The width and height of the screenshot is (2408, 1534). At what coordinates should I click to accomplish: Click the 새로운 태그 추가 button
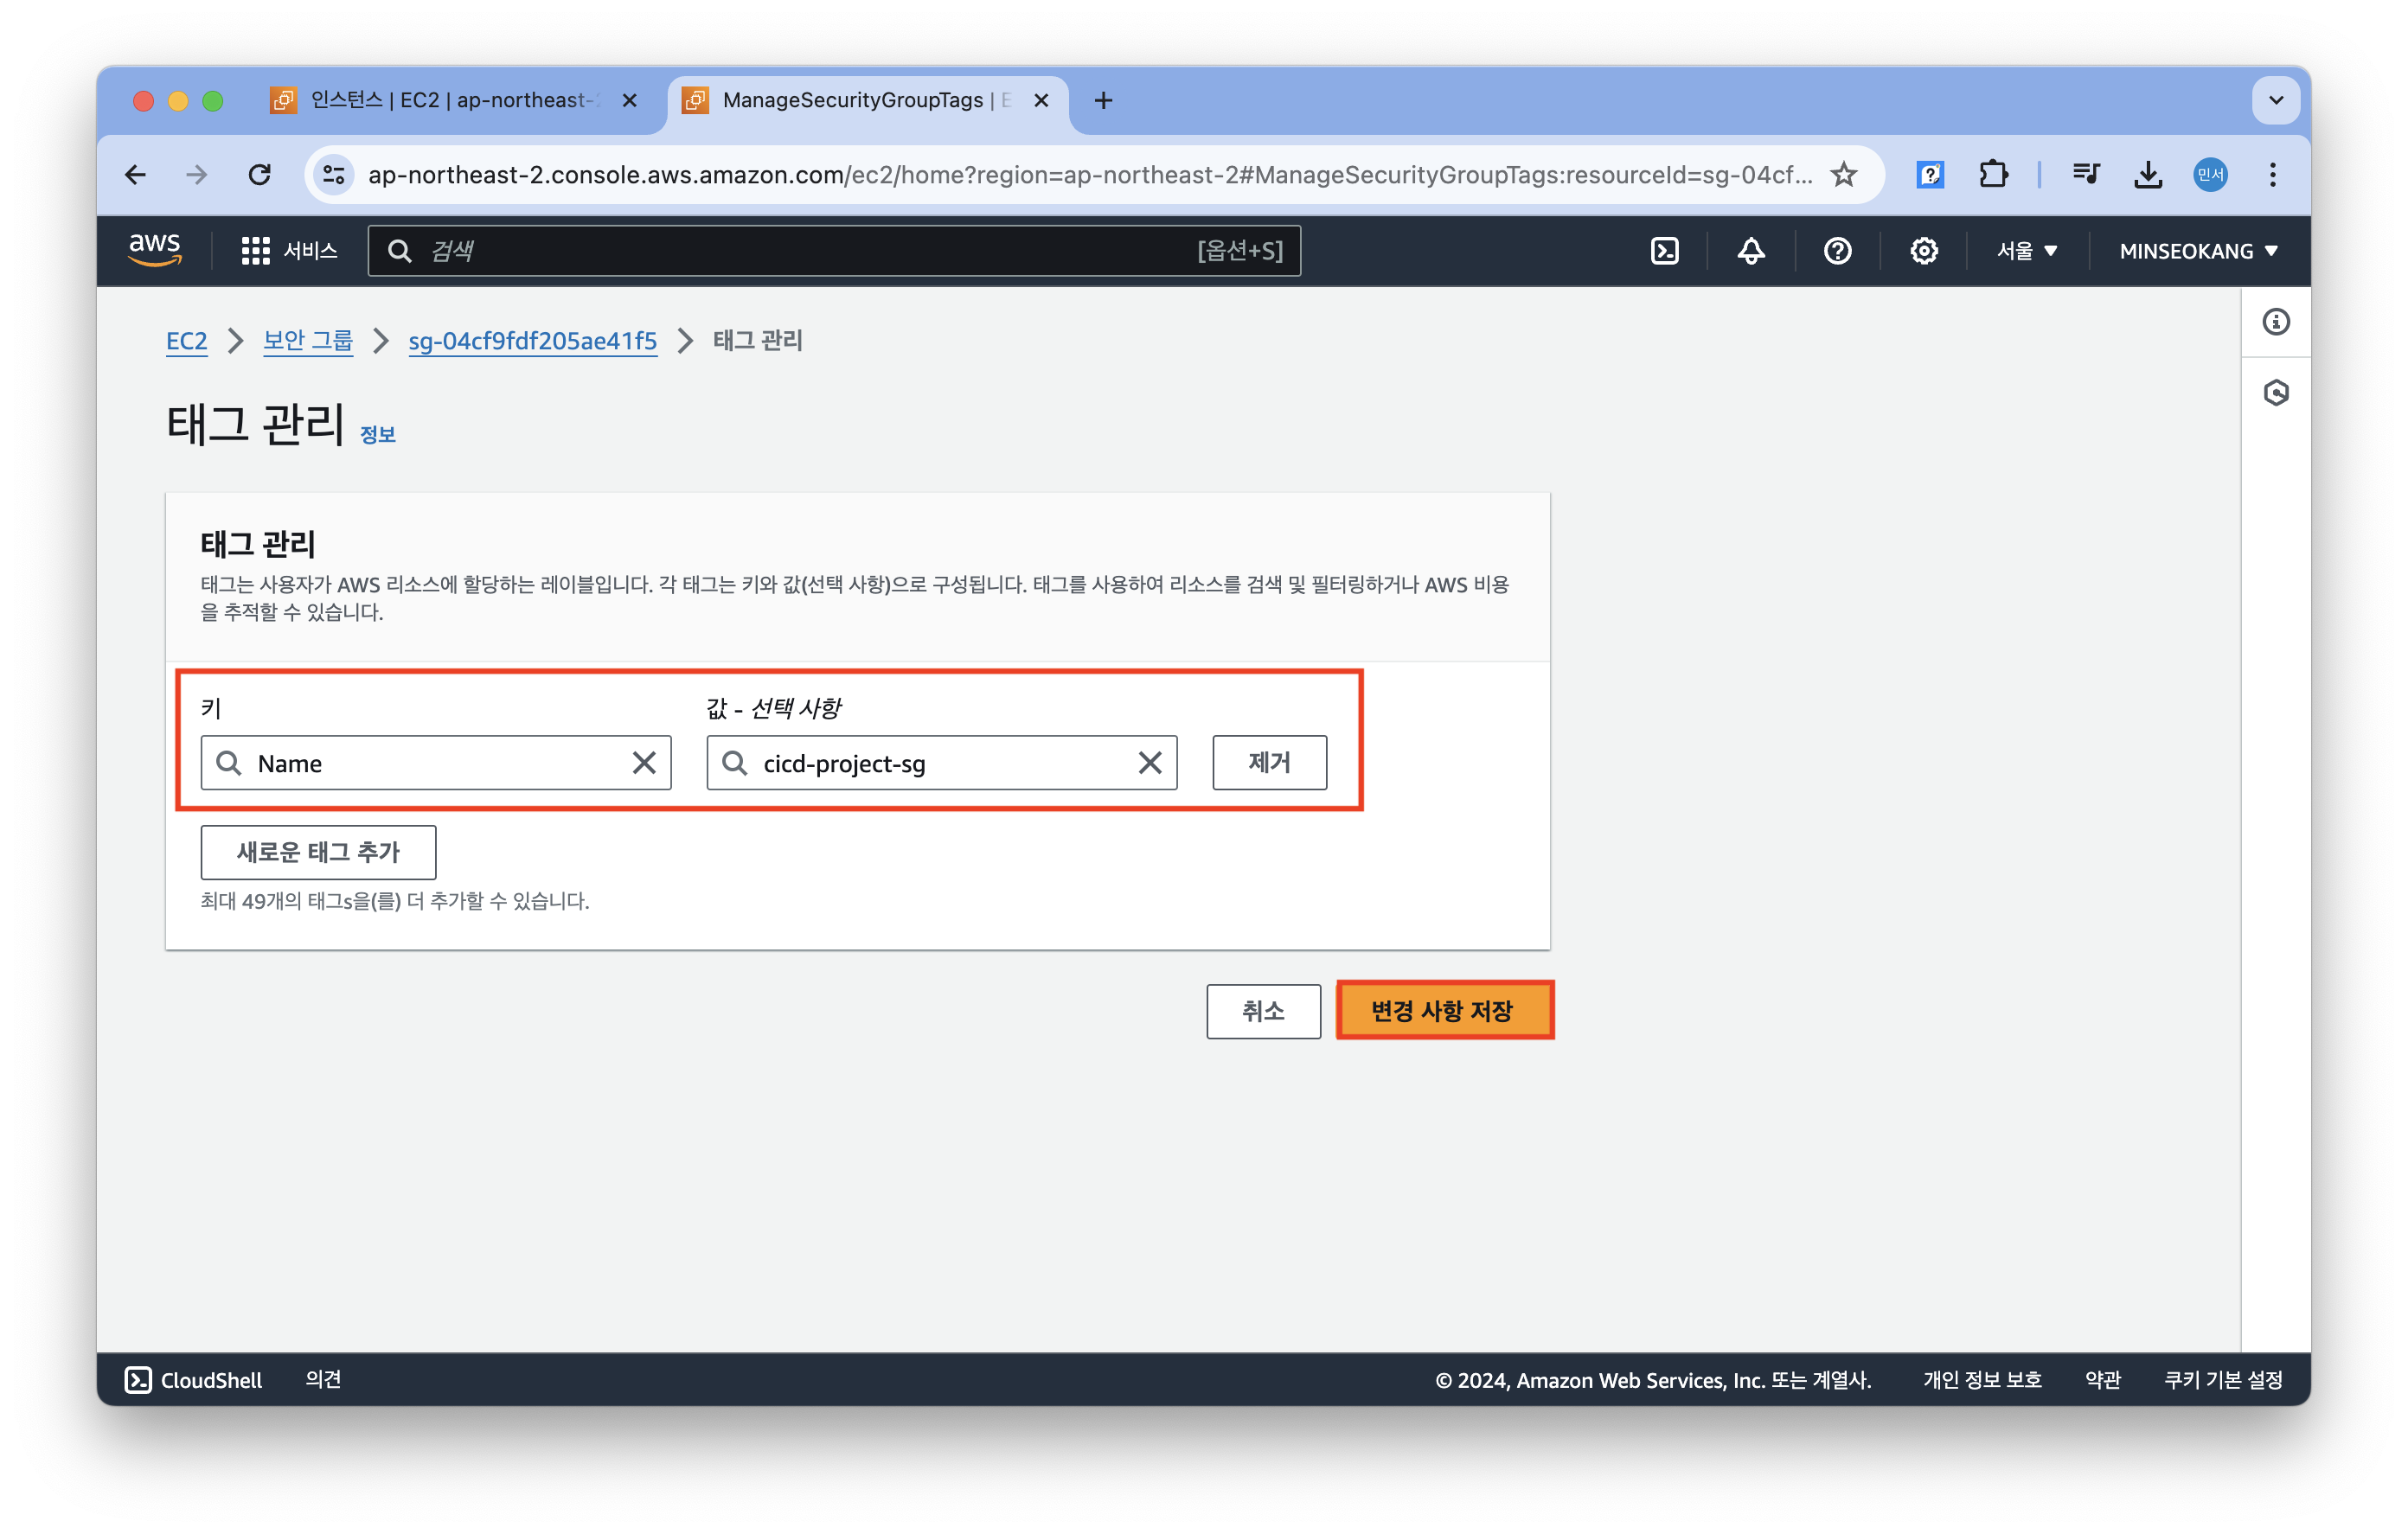pos(318,852)
